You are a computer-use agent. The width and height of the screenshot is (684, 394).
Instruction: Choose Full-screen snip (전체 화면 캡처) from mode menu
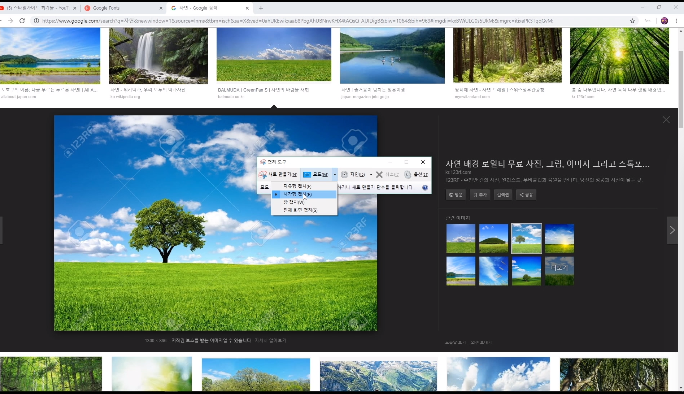(304, 210)
